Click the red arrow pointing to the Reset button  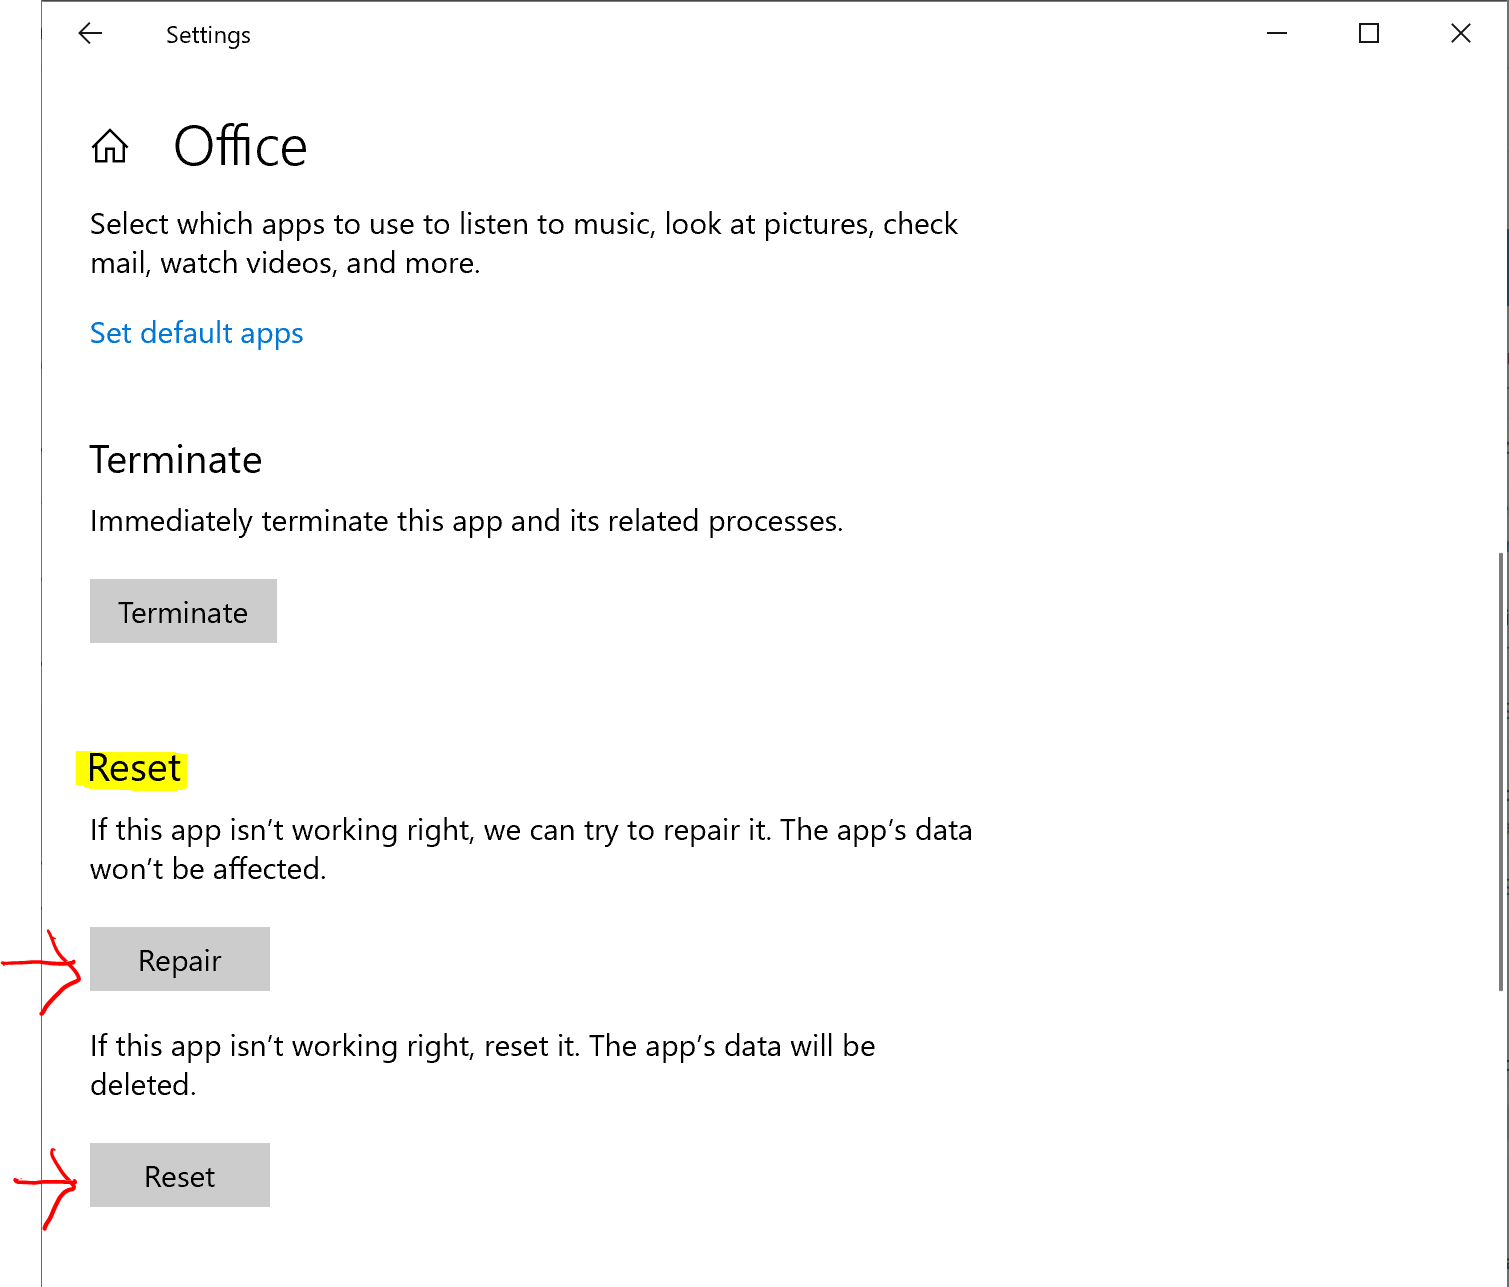46,1187
